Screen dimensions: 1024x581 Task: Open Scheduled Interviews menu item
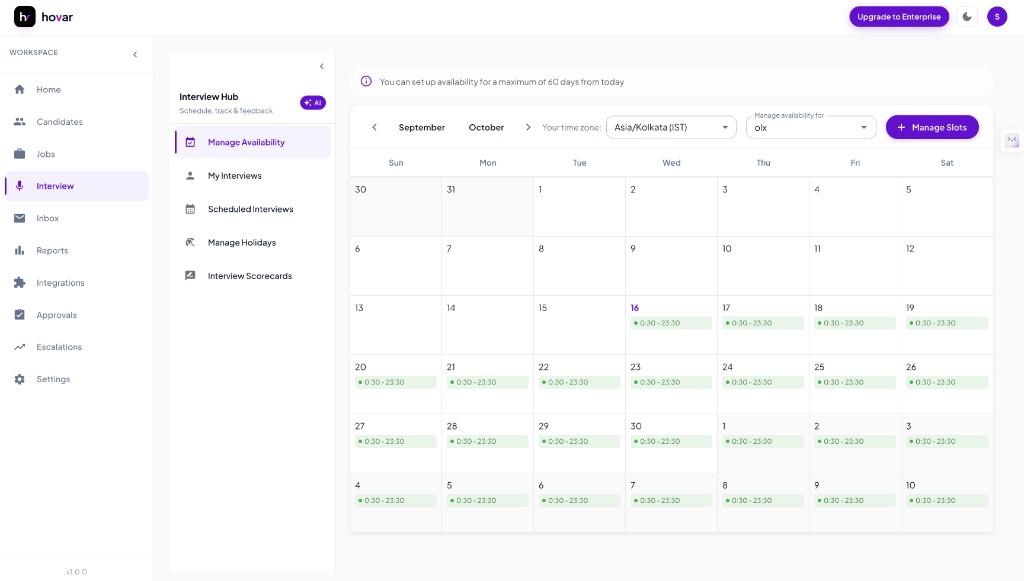[253, 209]
